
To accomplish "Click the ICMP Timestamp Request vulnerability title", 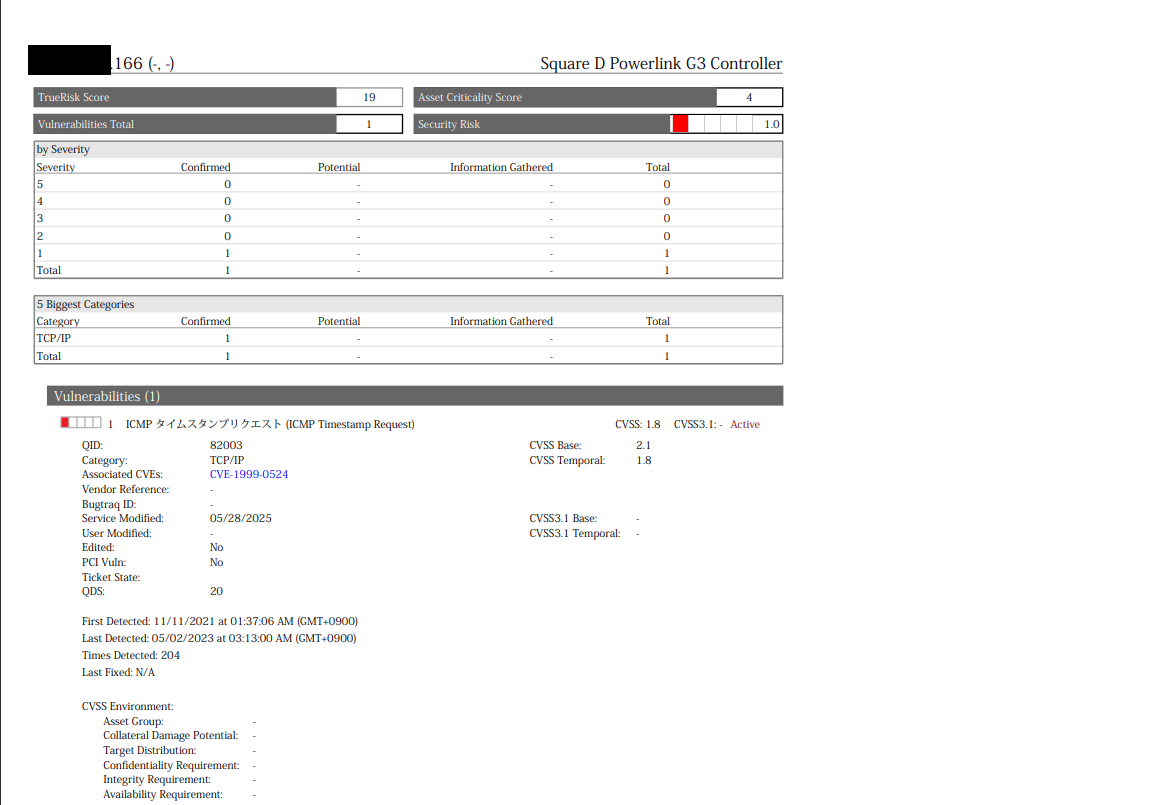I will pyautogui.click(x=269, y=424).
